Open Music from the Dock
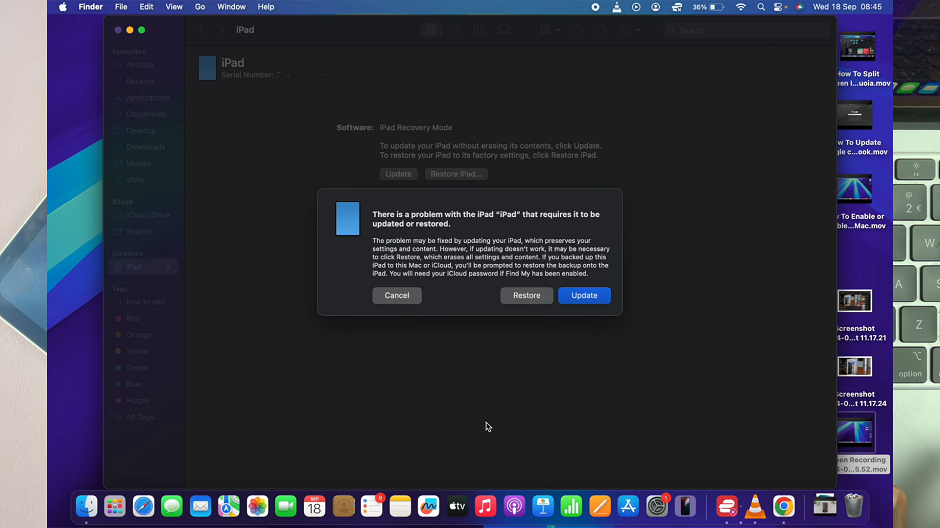Viewport: 940px width, 528px height. click(x=486, y=506)
